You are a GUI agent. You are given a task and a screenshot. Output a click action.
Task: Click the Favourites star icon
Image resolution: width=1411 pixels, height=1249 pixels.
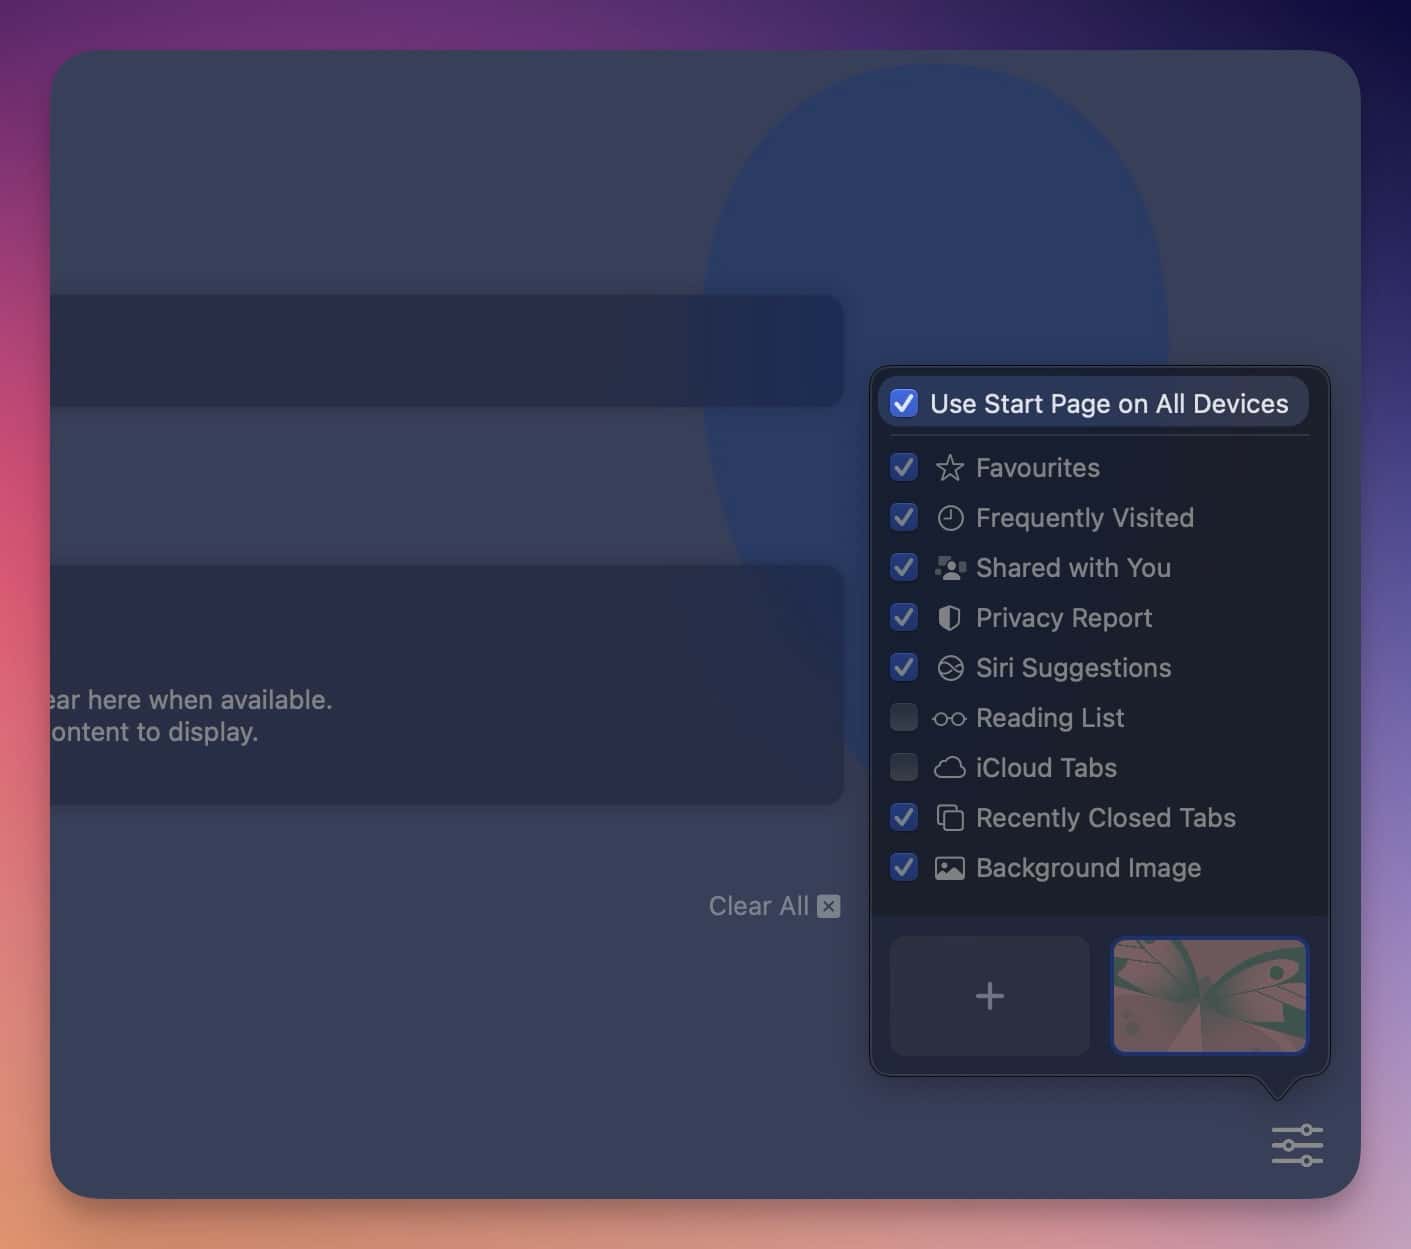949,467
